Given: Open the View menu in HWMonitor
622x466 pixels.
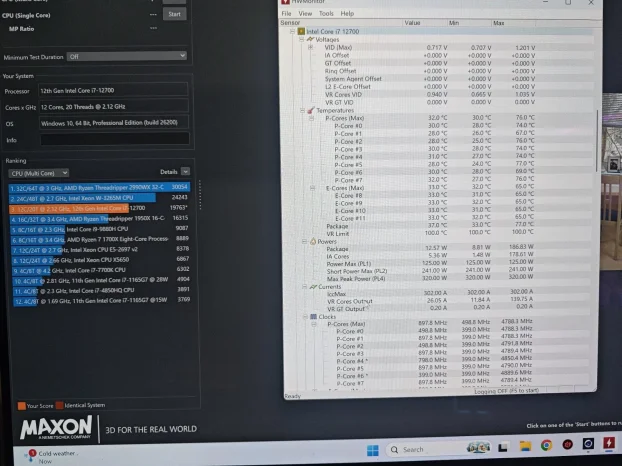Looking at the screenshot, I should tap(305, 13).
